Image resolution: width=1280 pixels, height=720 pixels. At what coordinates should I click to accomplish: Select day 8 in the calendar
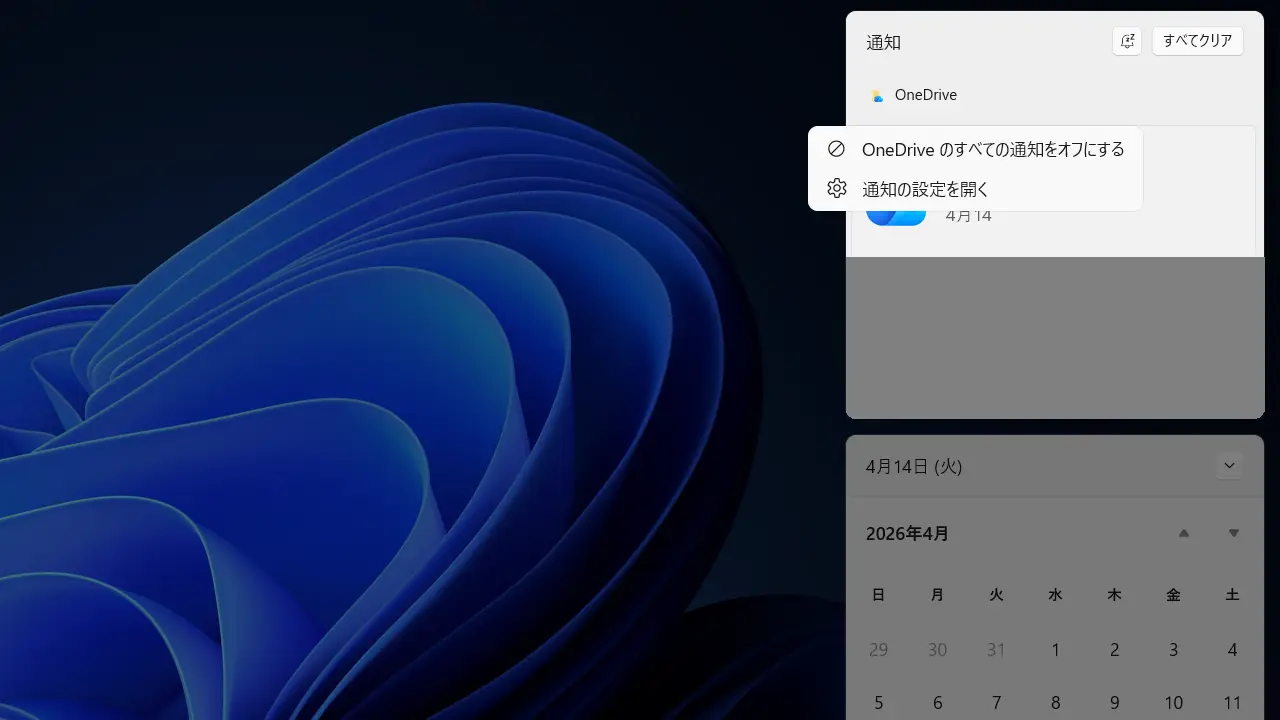pyautogui.click(x=1055, y=703)
